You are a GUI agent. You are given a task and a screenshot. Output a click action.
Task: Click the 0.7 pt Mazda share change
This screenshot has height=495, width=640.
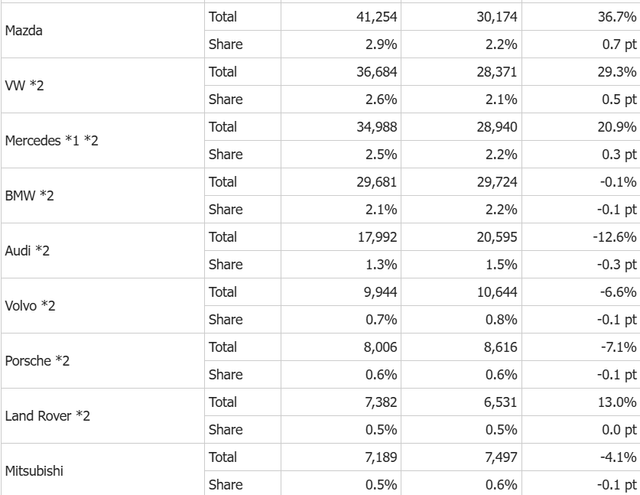coord(618,44)
